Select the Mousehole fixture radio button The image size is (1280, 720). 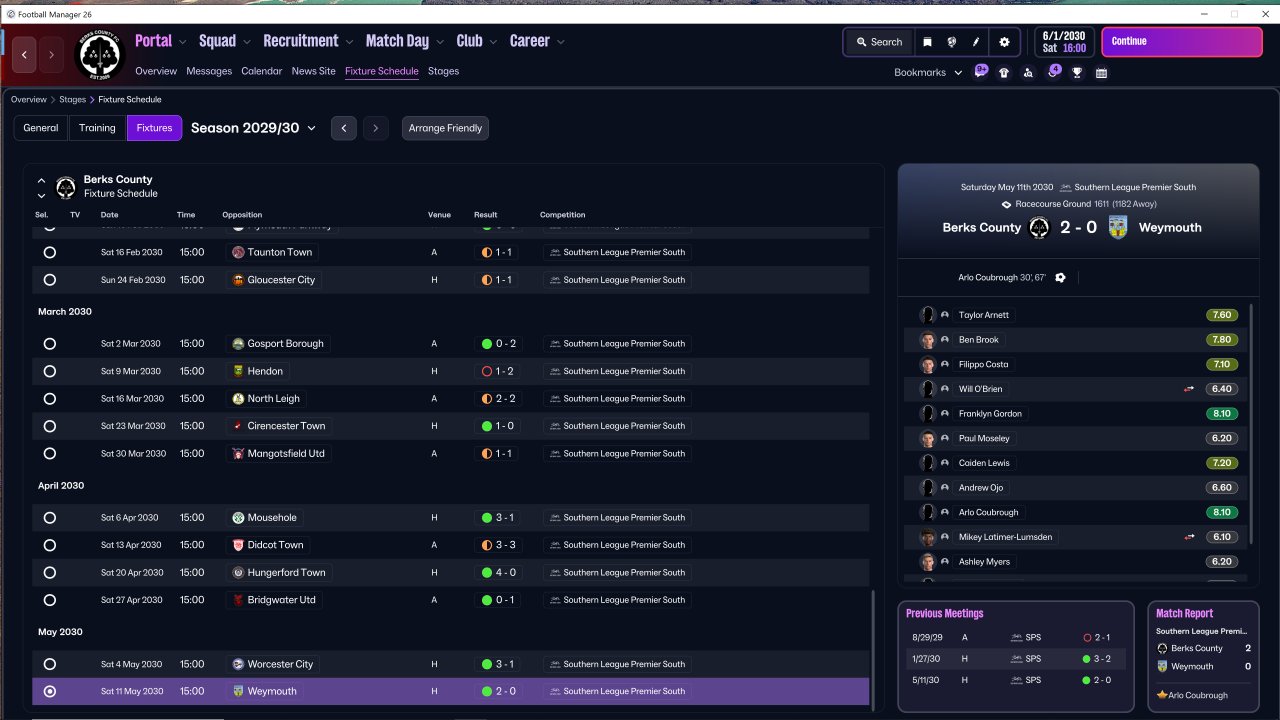tap(50, 518)
